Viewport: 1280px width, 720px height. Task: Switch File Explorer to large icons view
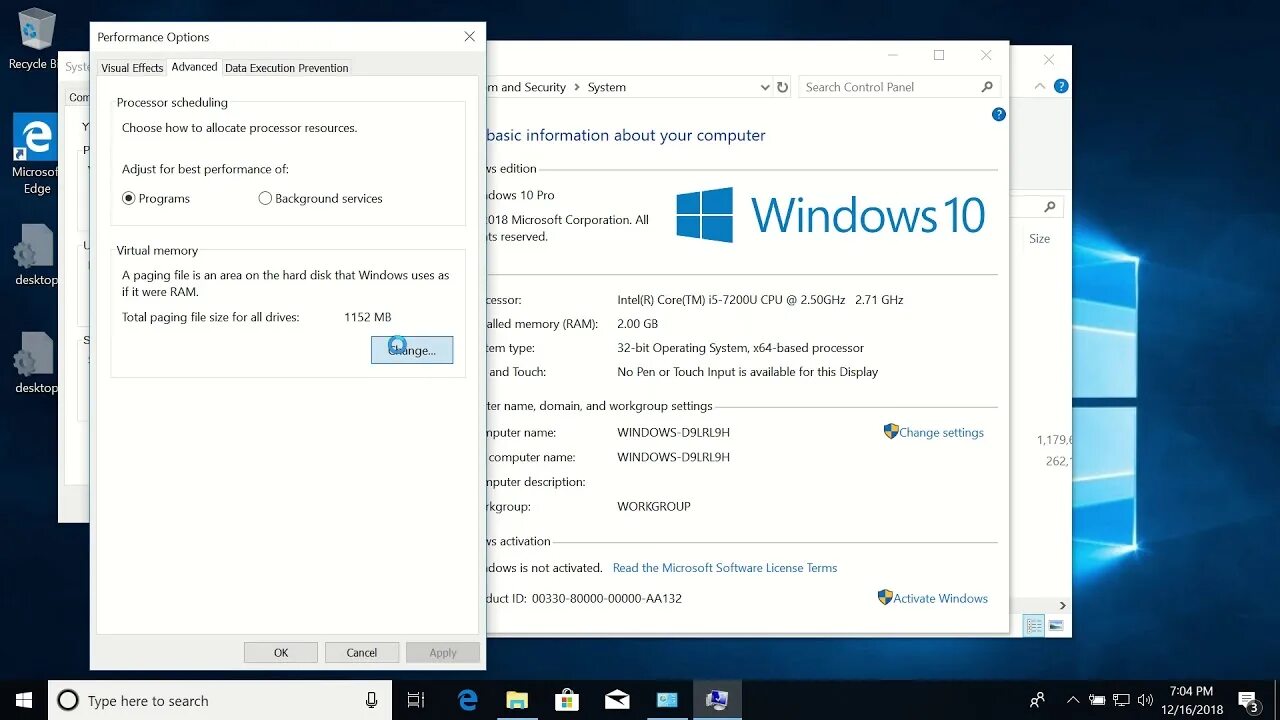[1054, 626]
